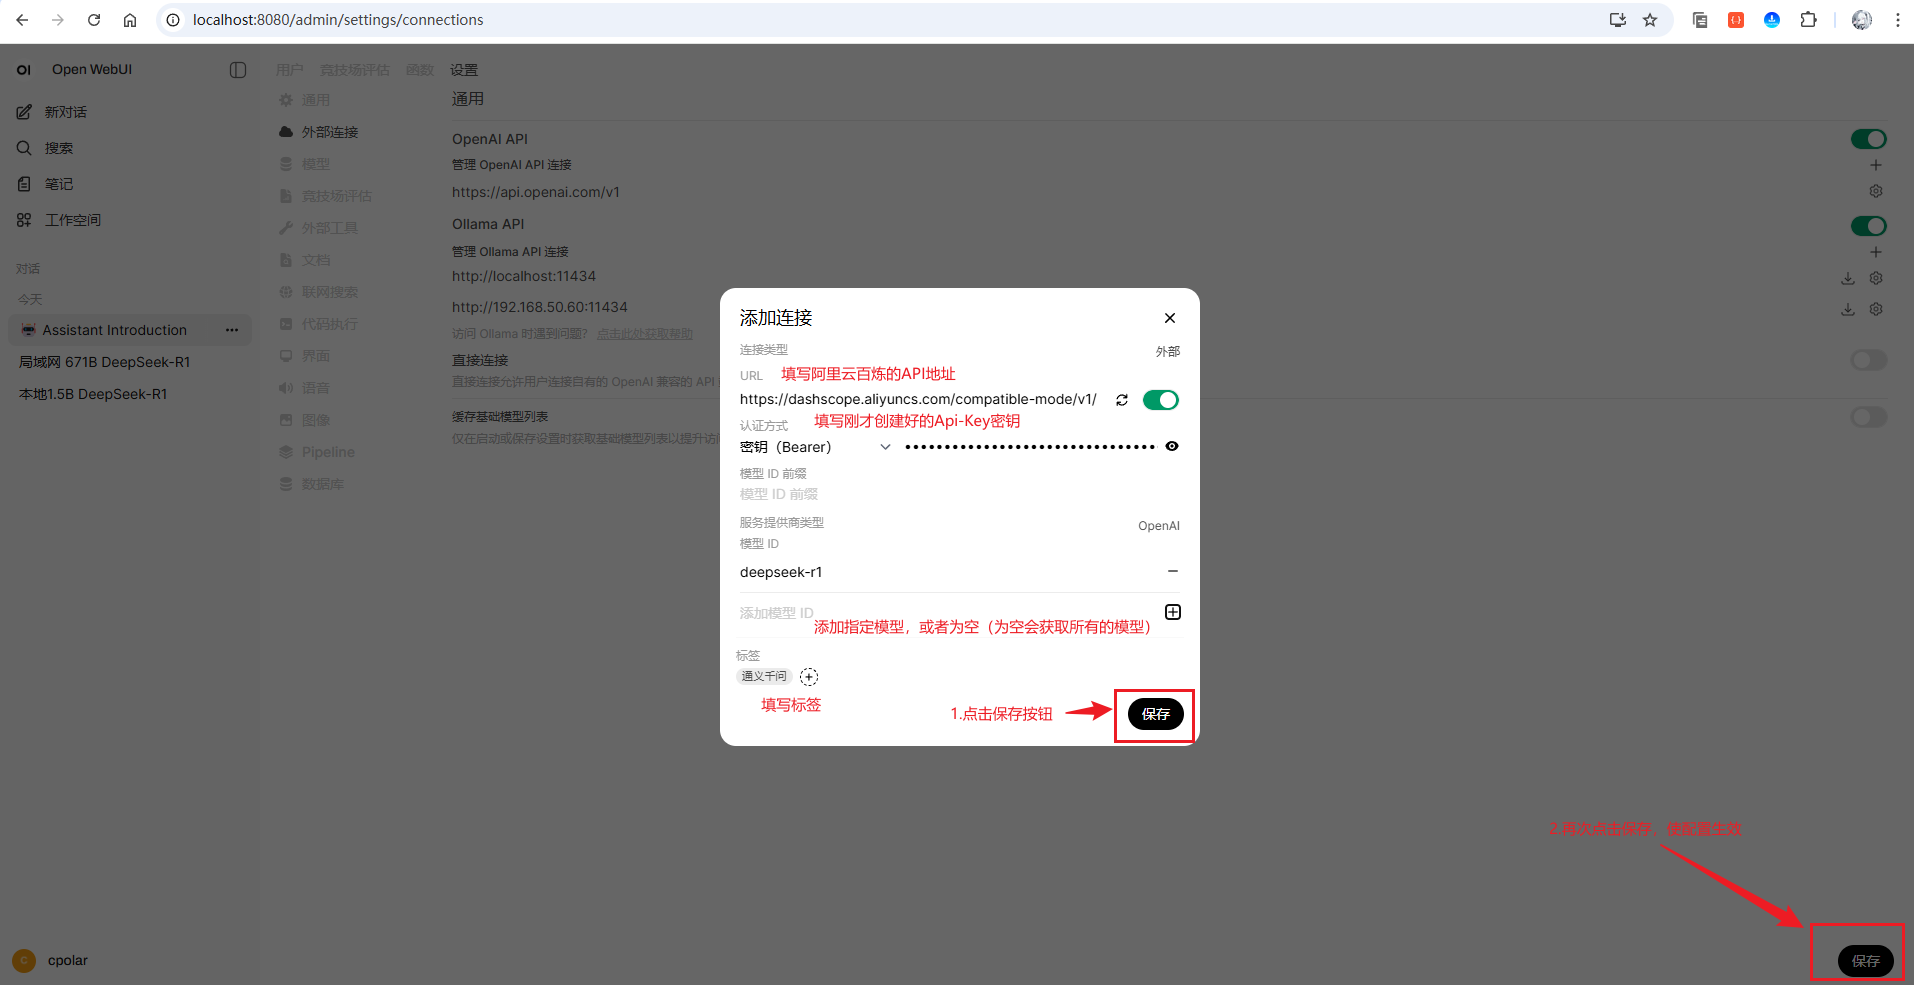Turn off the Ollama API switch
The image size is (1914, 985).
[x=1868, y=226]
